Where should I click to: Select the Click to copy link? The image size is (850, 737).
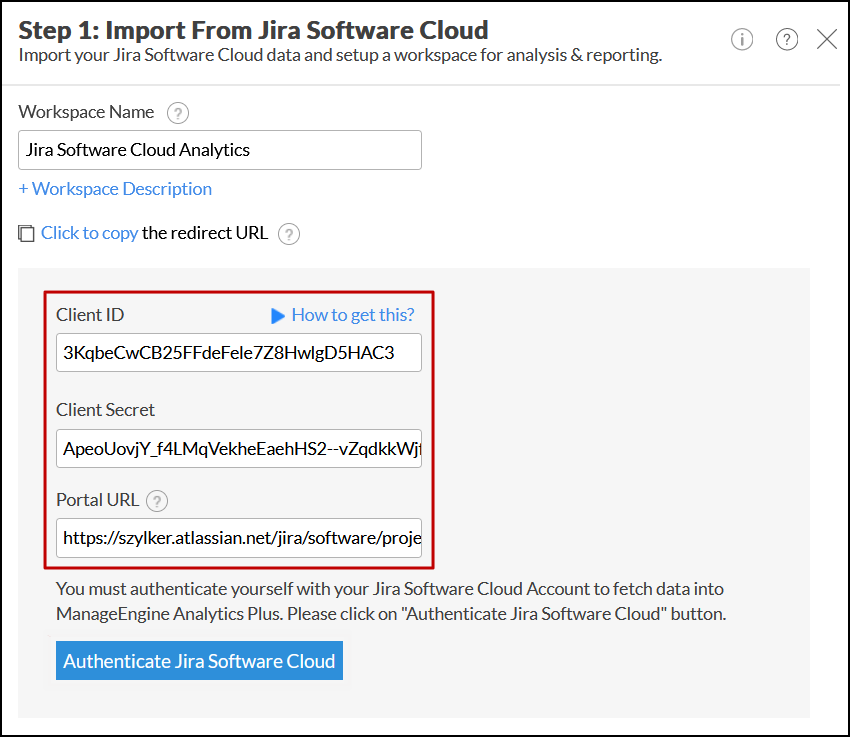(89, 233)
